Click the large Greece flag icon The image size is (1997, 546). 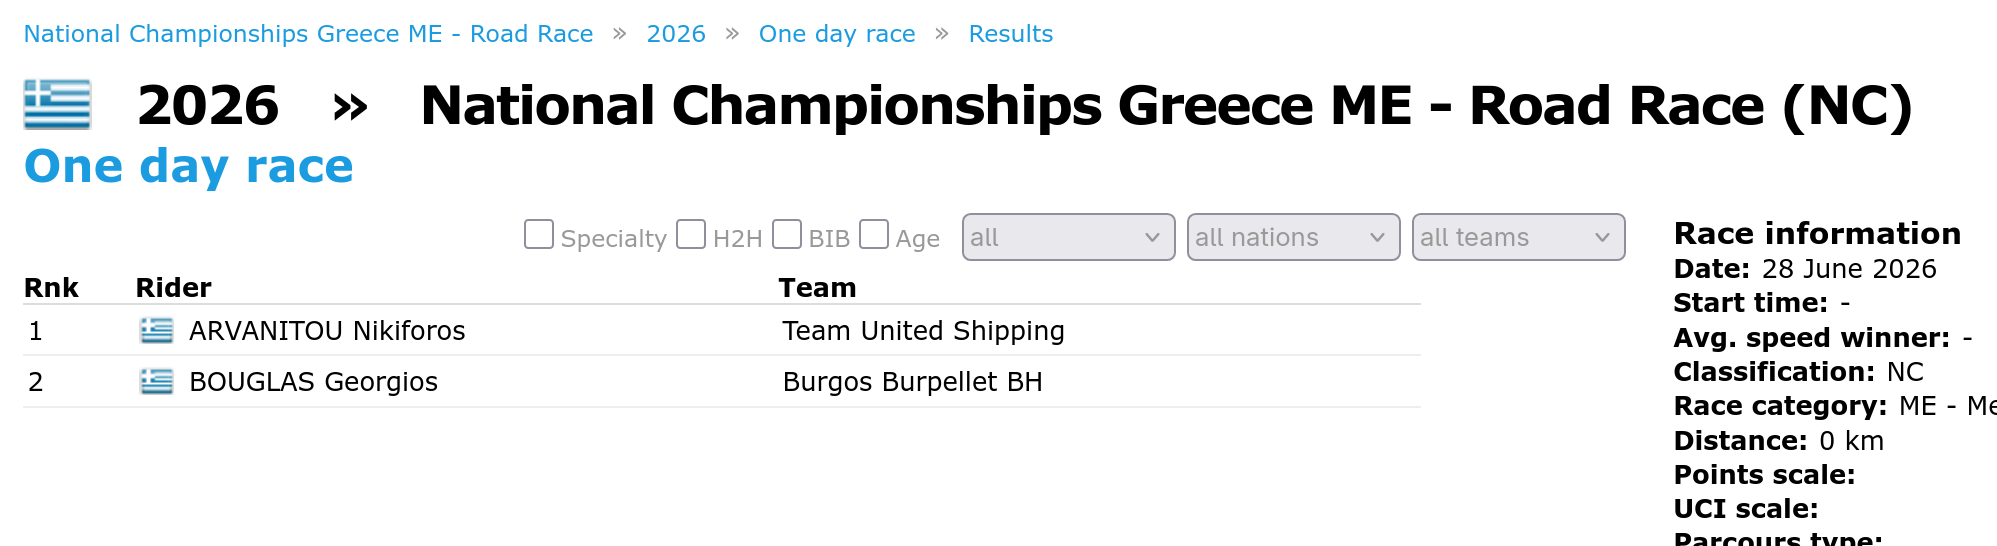pos(57,105)
